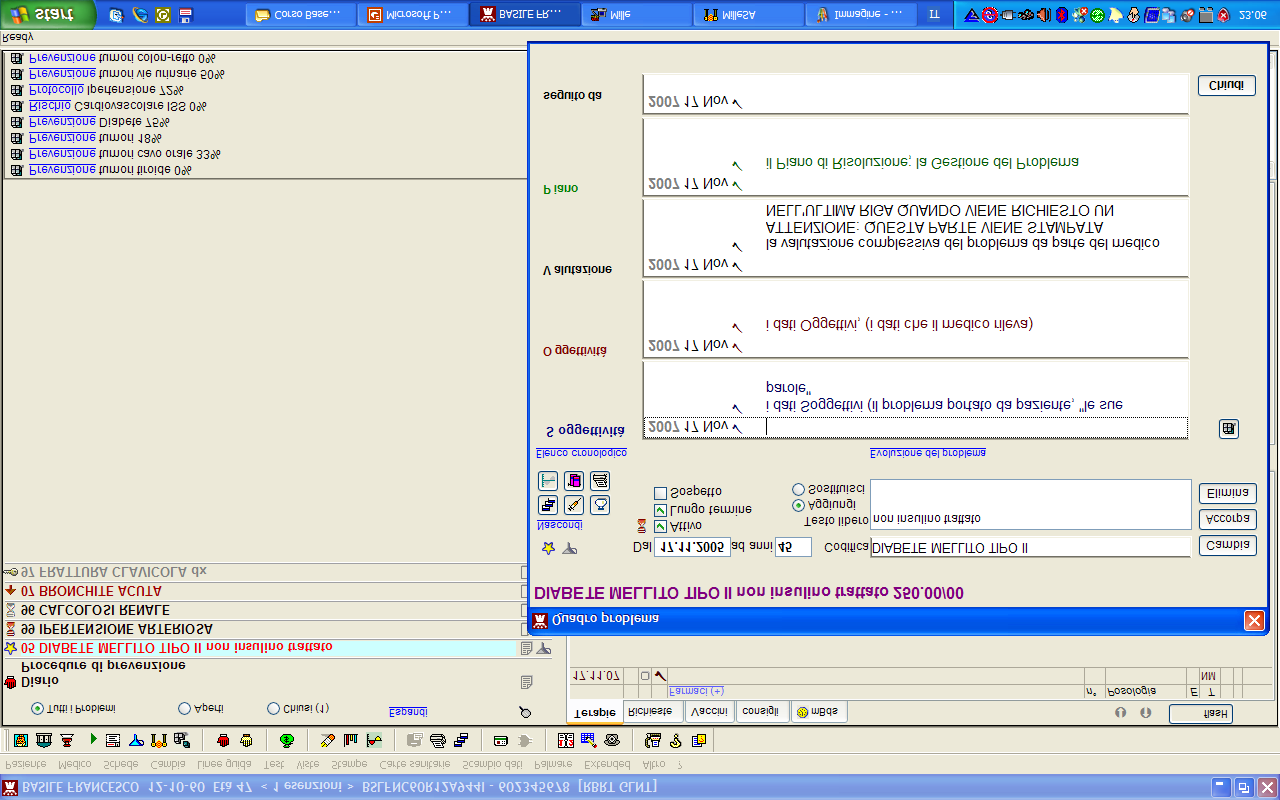Click the blue flask toolbar icon
The height and width of the screenshot is (800, 1280).
(135, 740)
